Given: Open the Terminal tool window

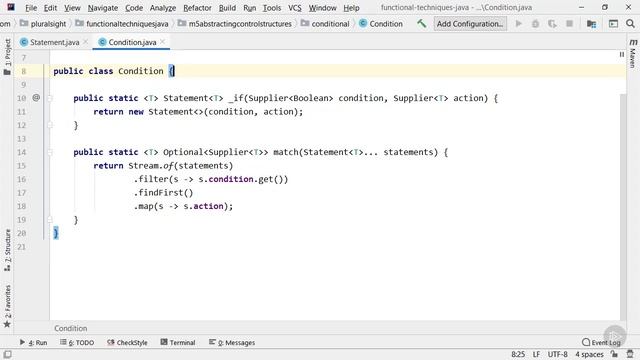Looking at the screenshot, I should tap(178, 342).
